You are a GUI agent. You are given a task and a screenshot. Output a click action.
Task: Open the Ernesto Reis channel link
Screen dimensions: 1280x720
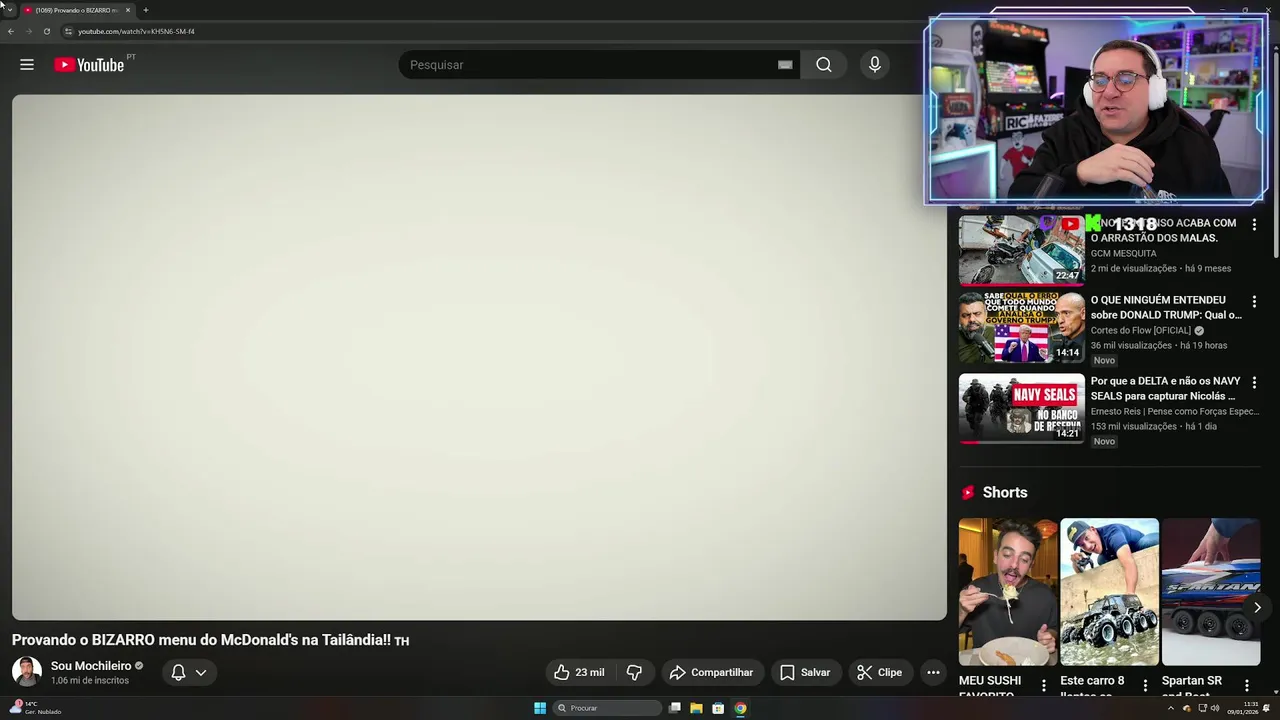[x=1175, y=411]
